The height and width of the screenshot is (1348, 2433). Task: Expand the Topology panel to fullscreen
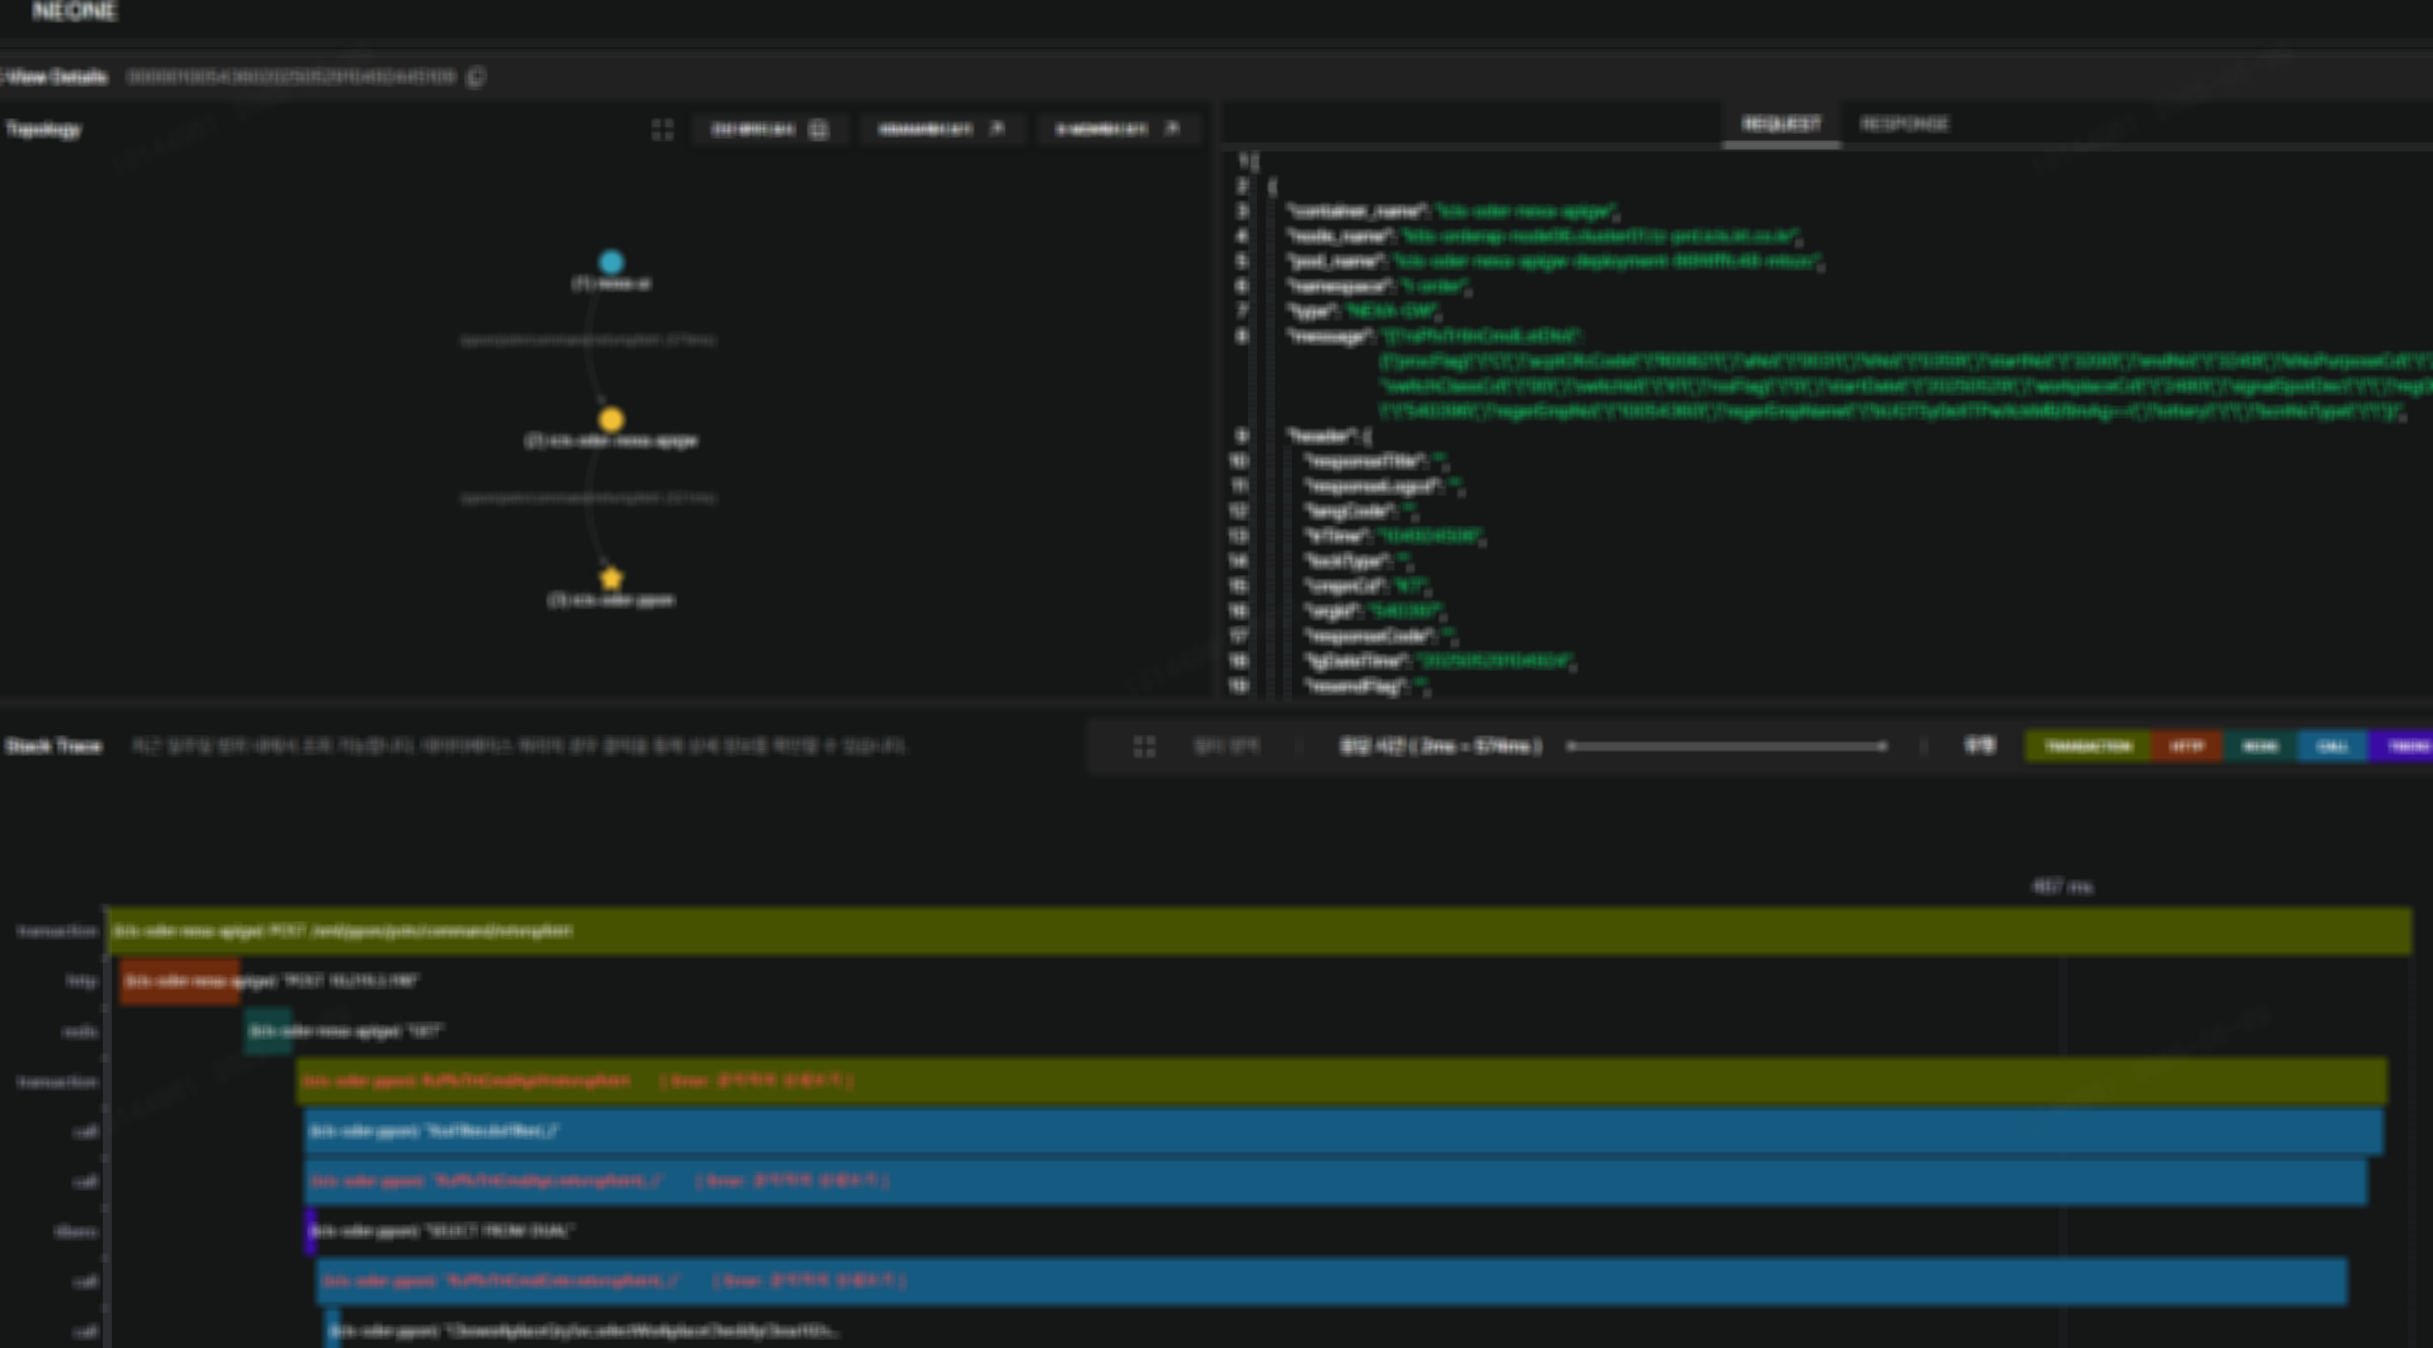point(662,129)
